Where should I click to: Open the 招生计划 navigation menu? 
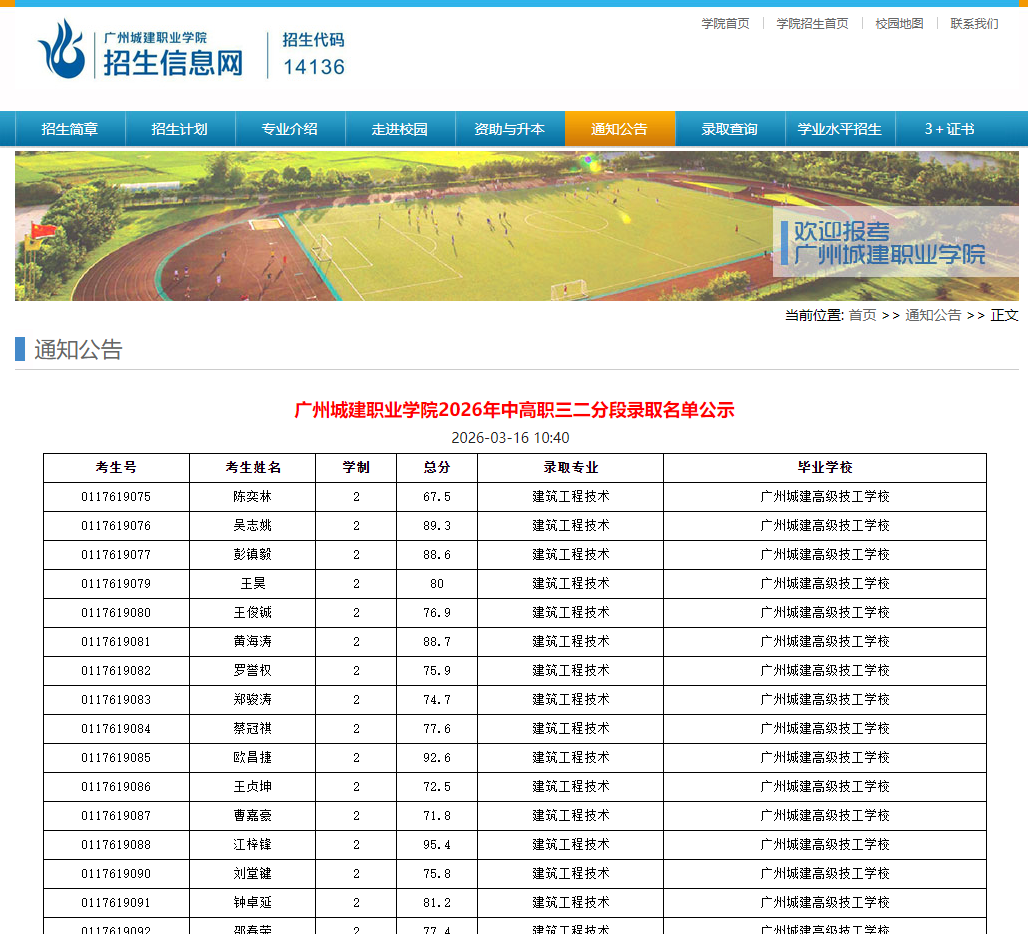(x=179, y=129)
